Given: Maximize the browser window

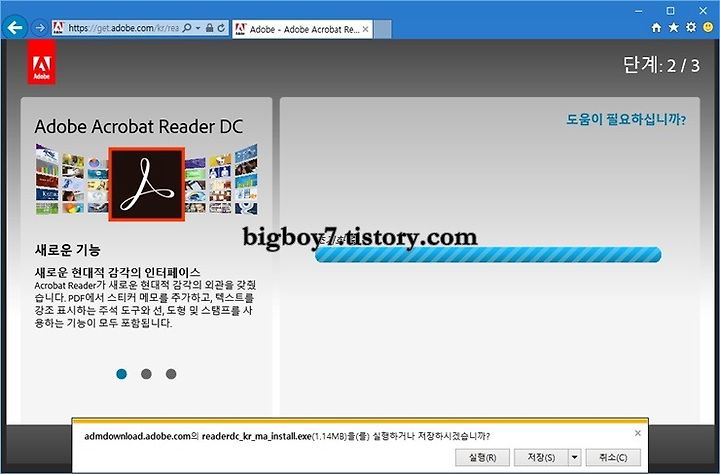Looking at the screenshot, I should point(670,11).
